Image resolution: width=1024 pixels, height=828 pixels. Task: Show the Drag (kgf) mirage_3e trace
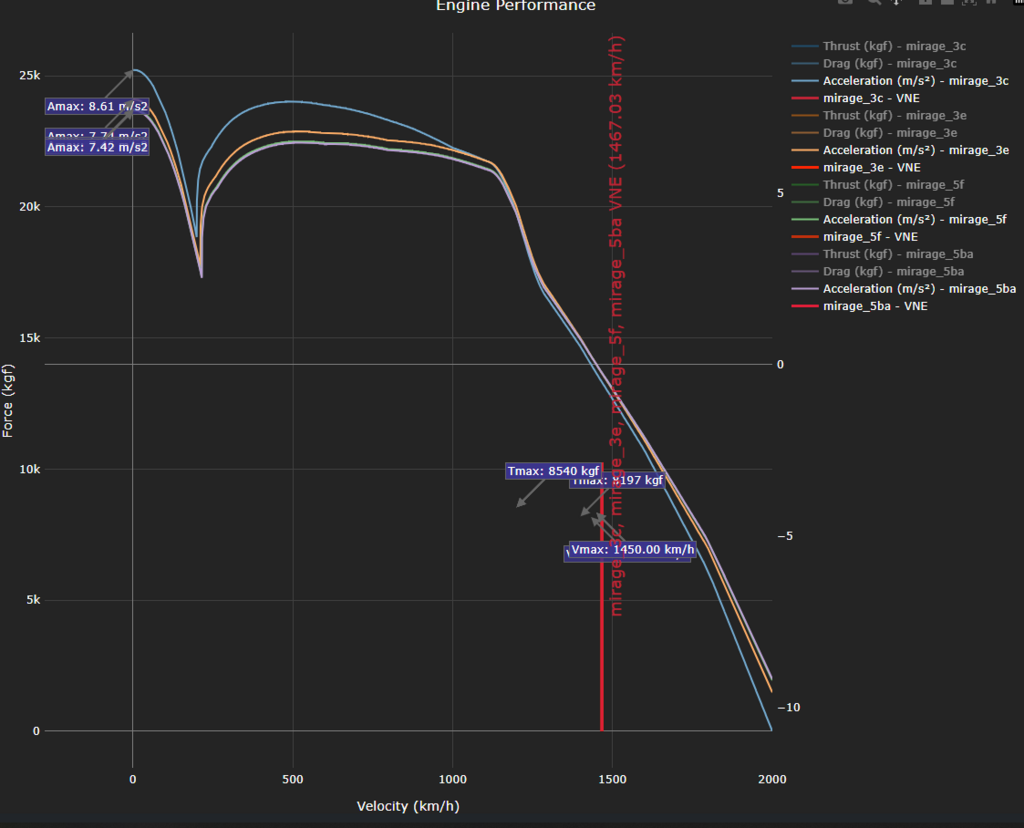(x=889, y=133)
